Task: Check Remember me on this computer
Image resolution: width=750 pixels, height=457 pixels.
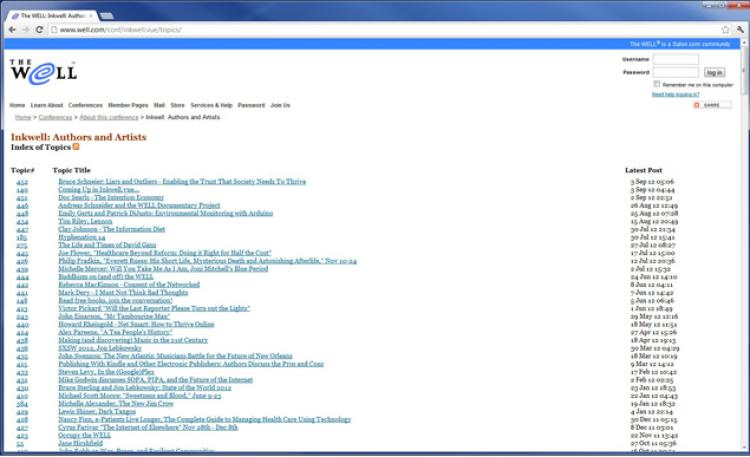Action: [x=657, y=84]
